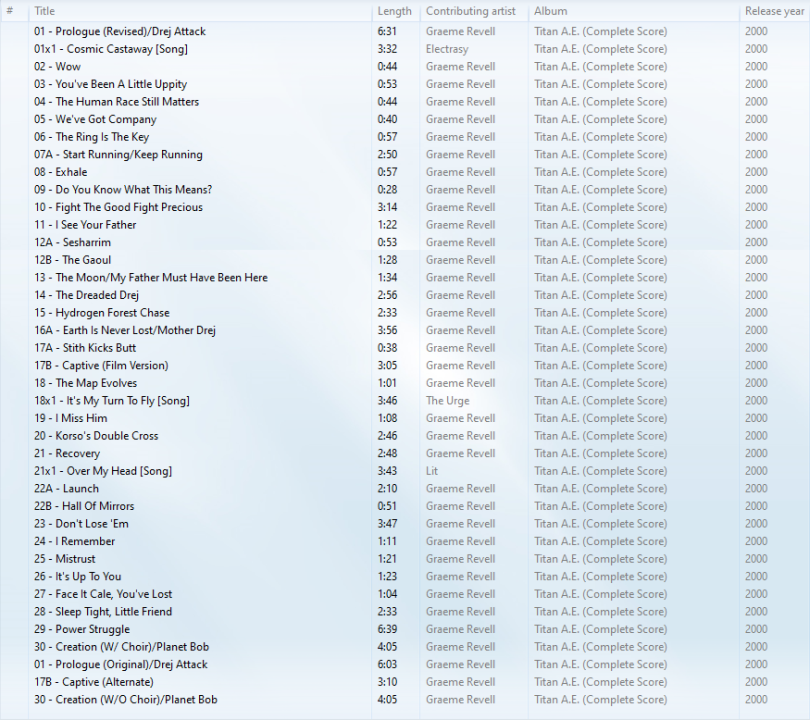Select '06 - The Ring Is The Key'

[91, 137]
